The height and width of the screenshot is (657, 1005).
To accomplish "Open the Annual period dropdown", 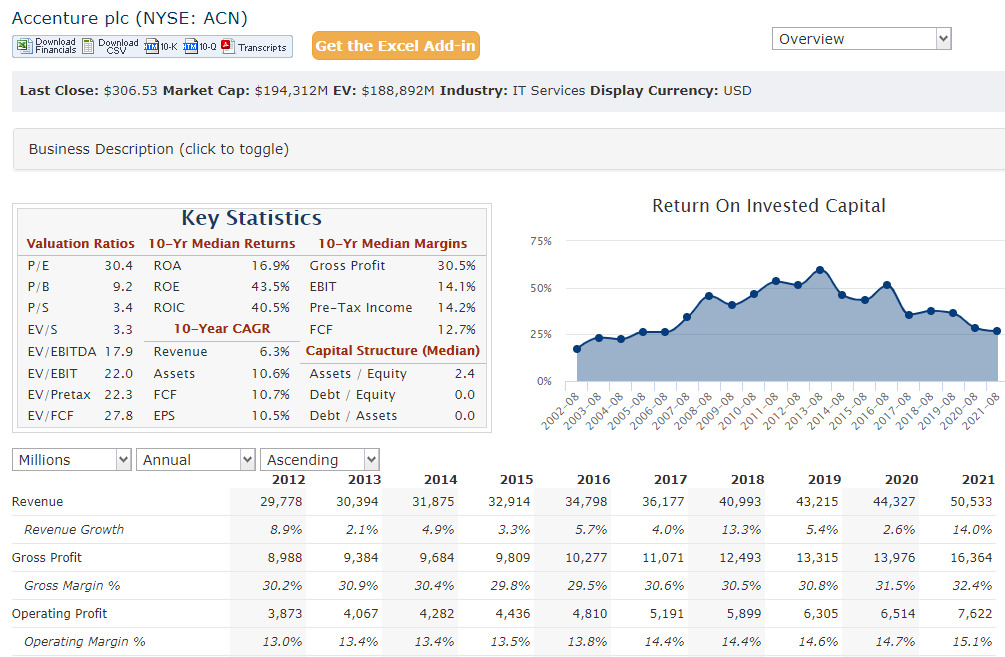I will tap(196, 460).
